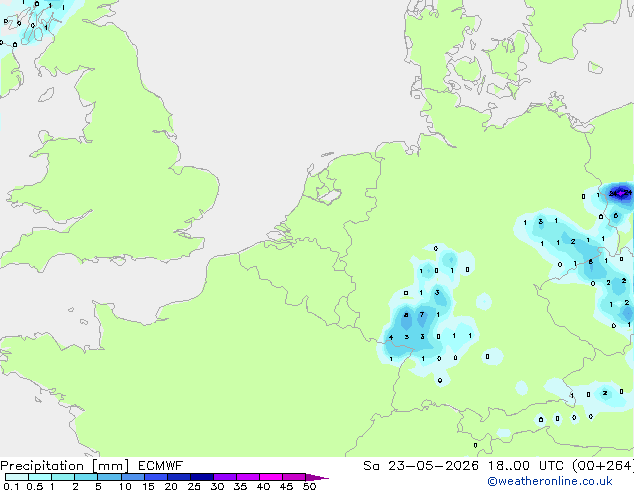
Task: Click the legend label '10'
Action: point(125,486)
